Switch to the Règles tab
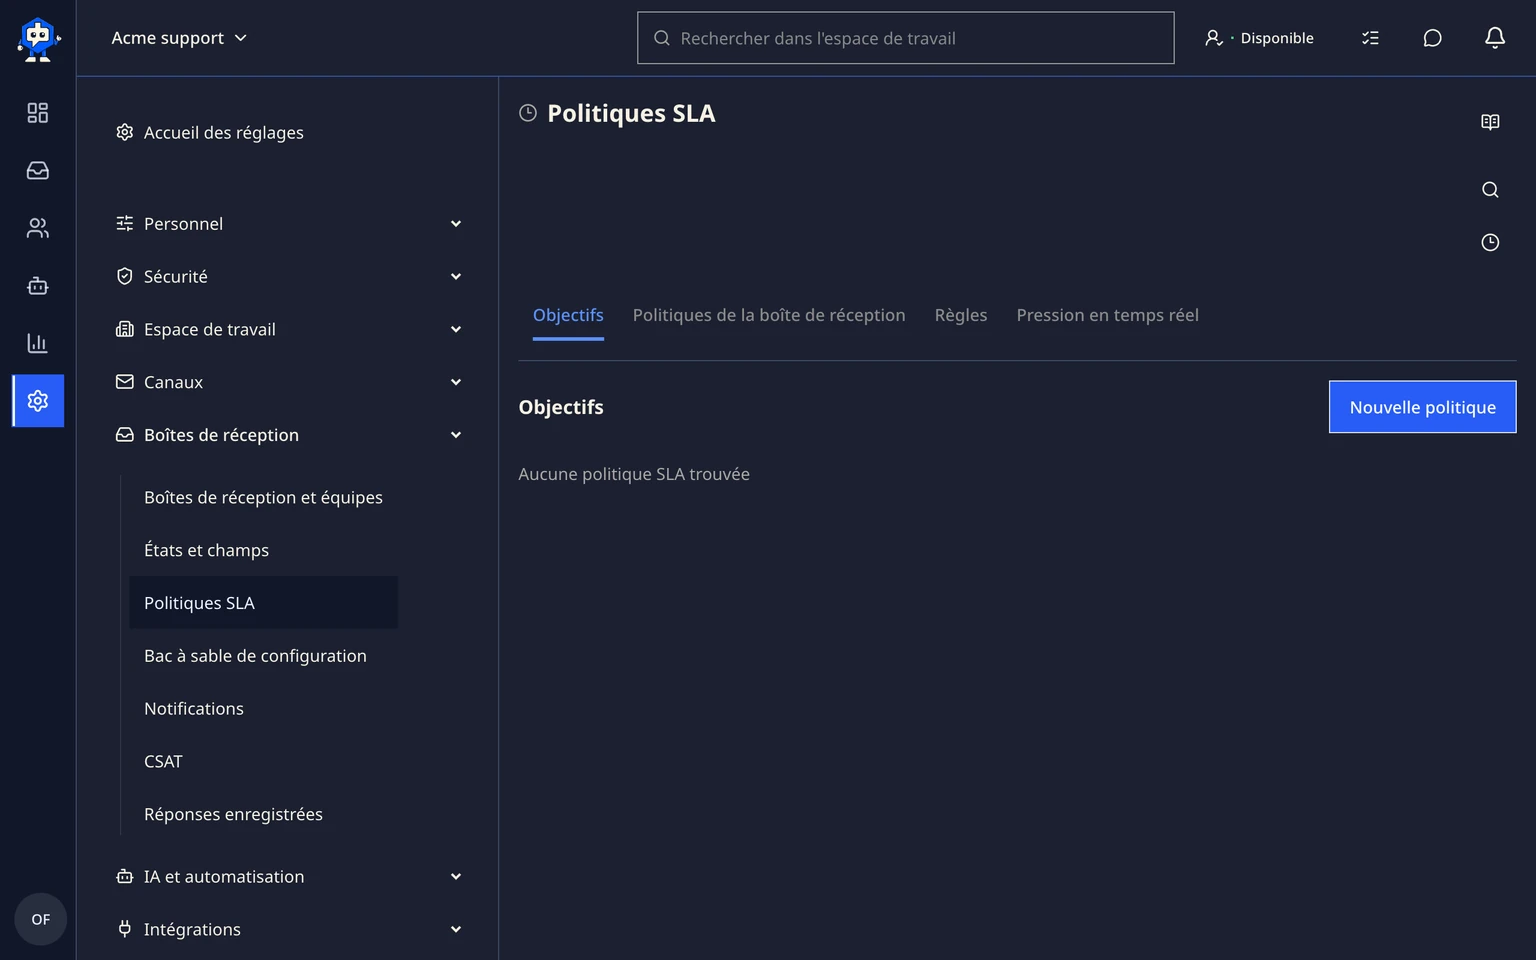Viewport: 1536px width, 960px height. pyautogui.click(x=961, y=316)
